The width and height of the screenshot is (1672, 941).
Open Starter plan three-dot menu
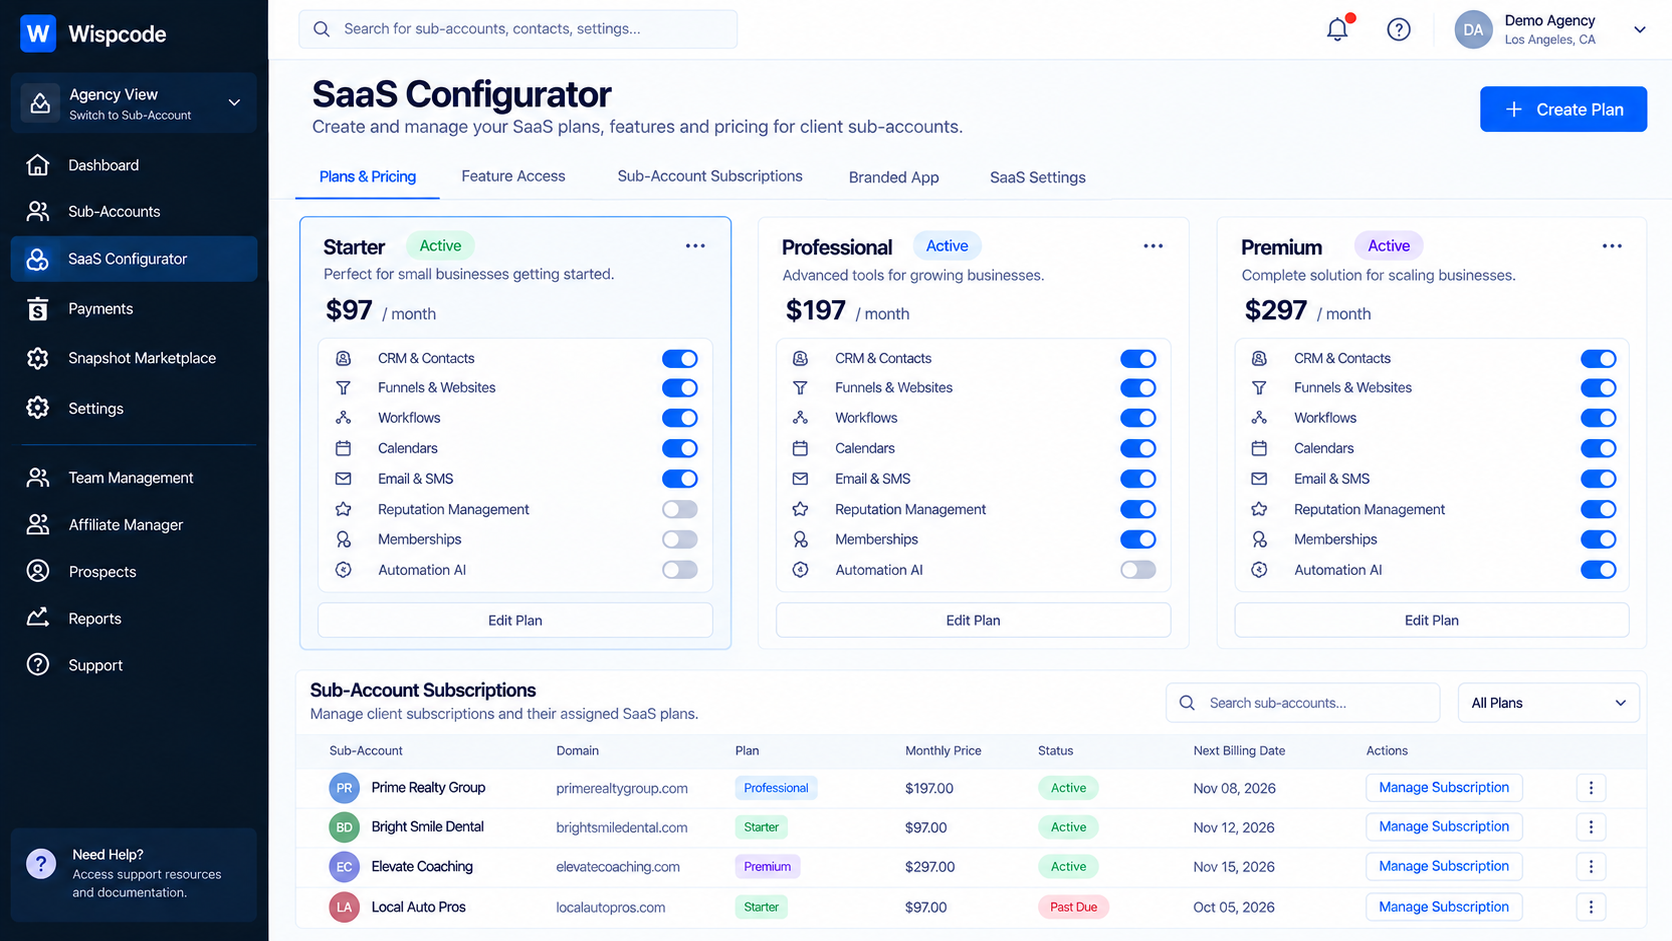point(695,246)
